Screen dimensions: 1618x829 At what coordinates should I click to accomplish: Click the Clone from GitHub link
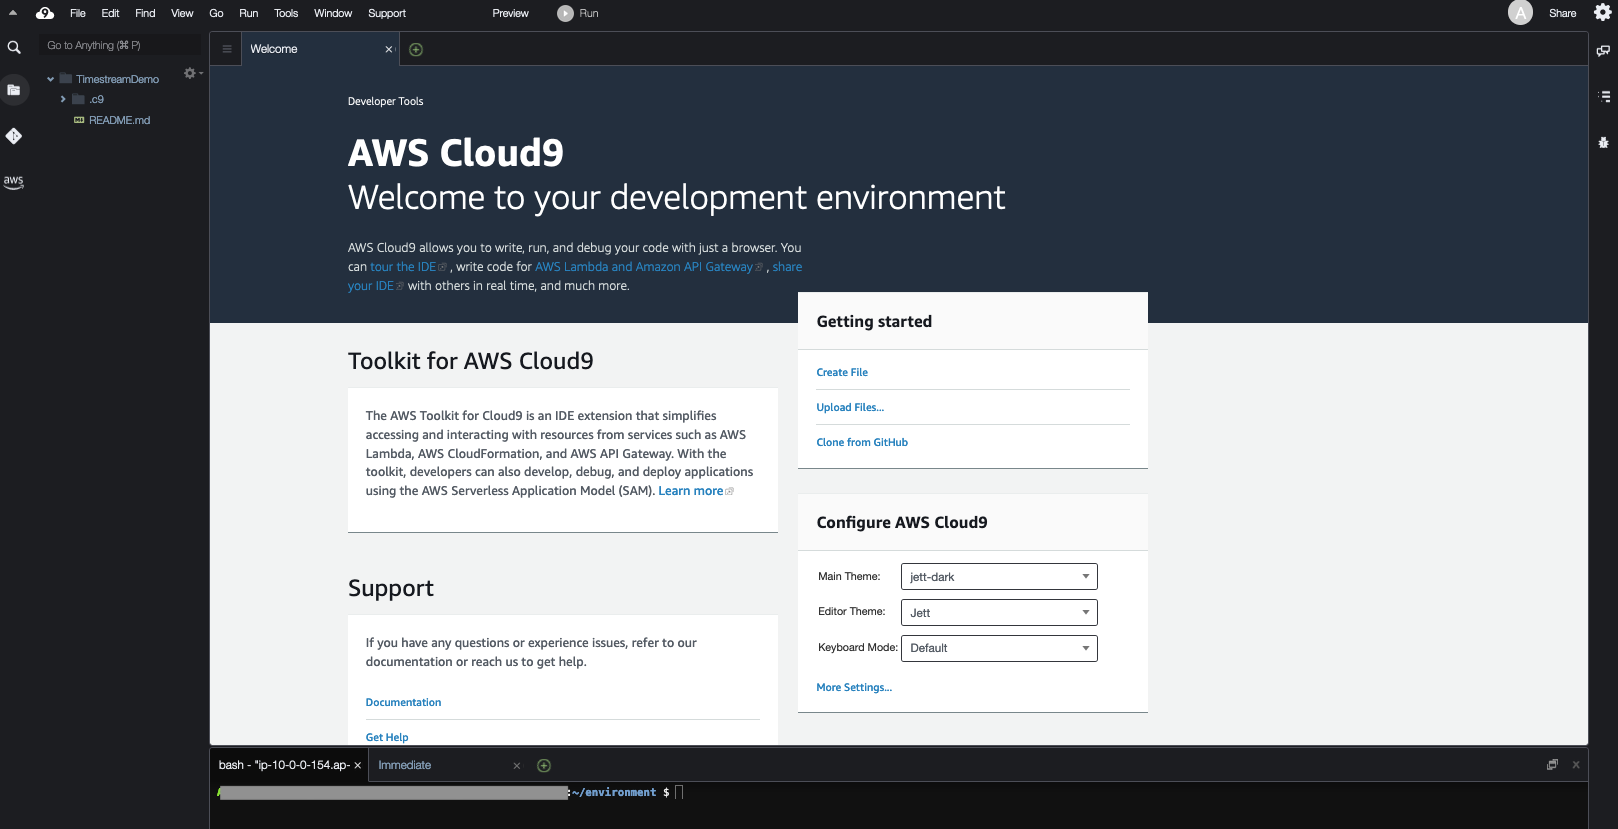coord(862,443)
